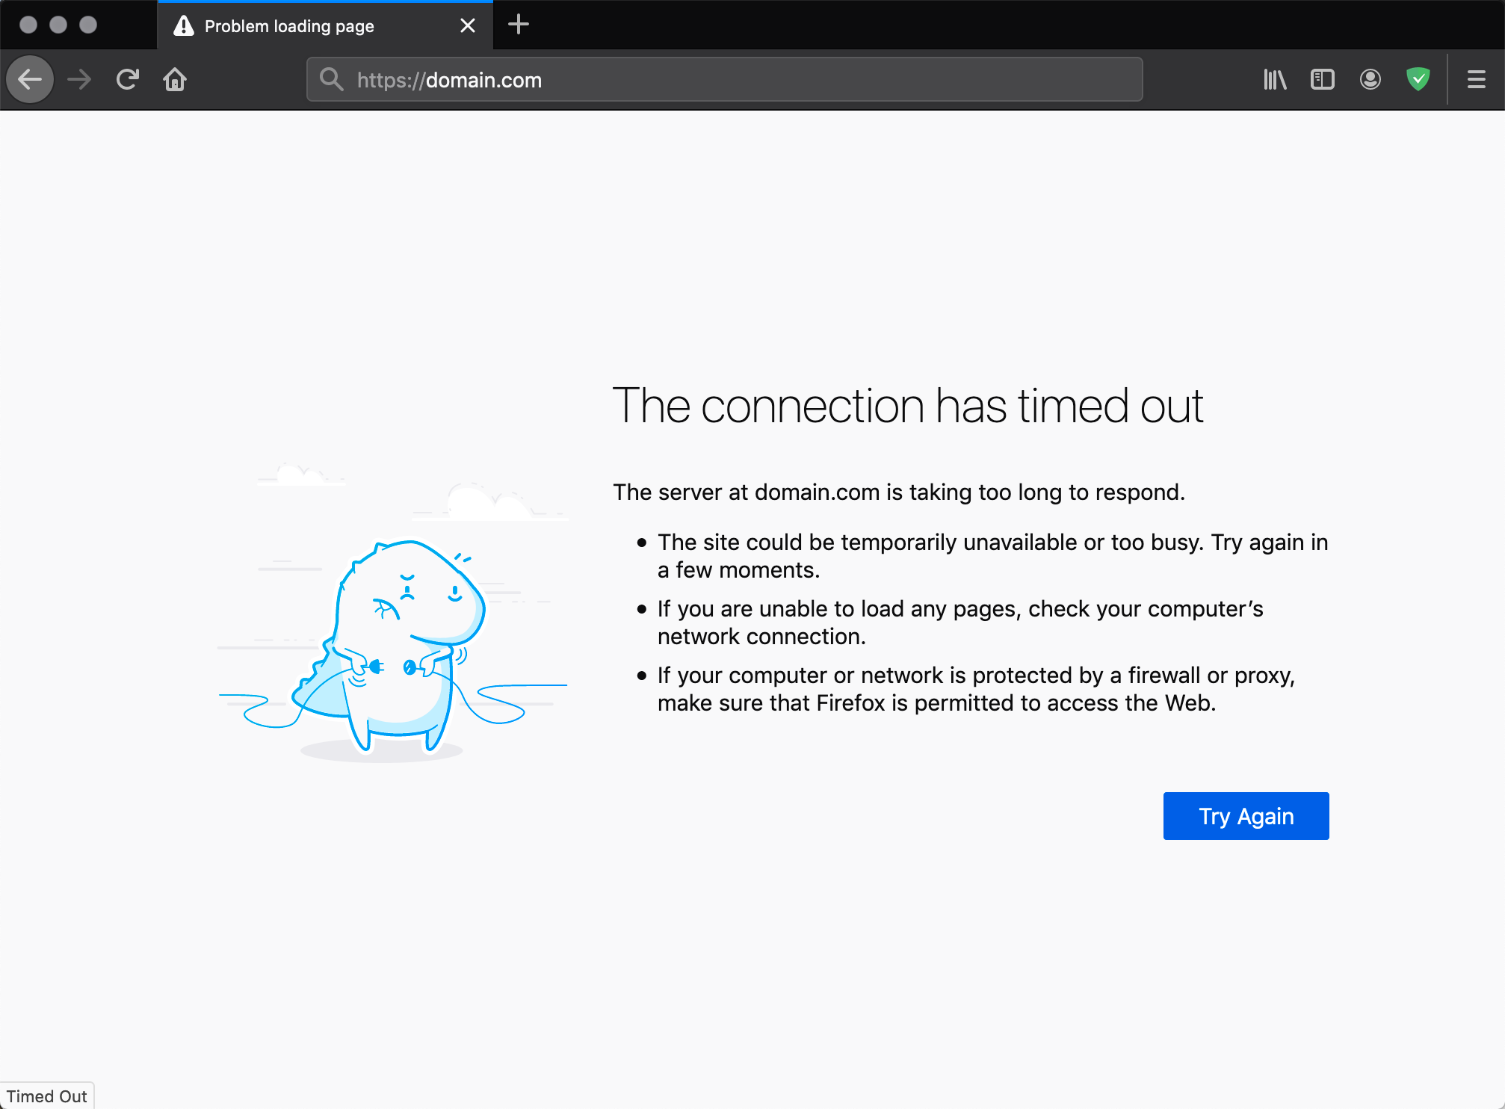Click the Timed Out status label
The image size is (1505, 1109).
coord(47,1096)
